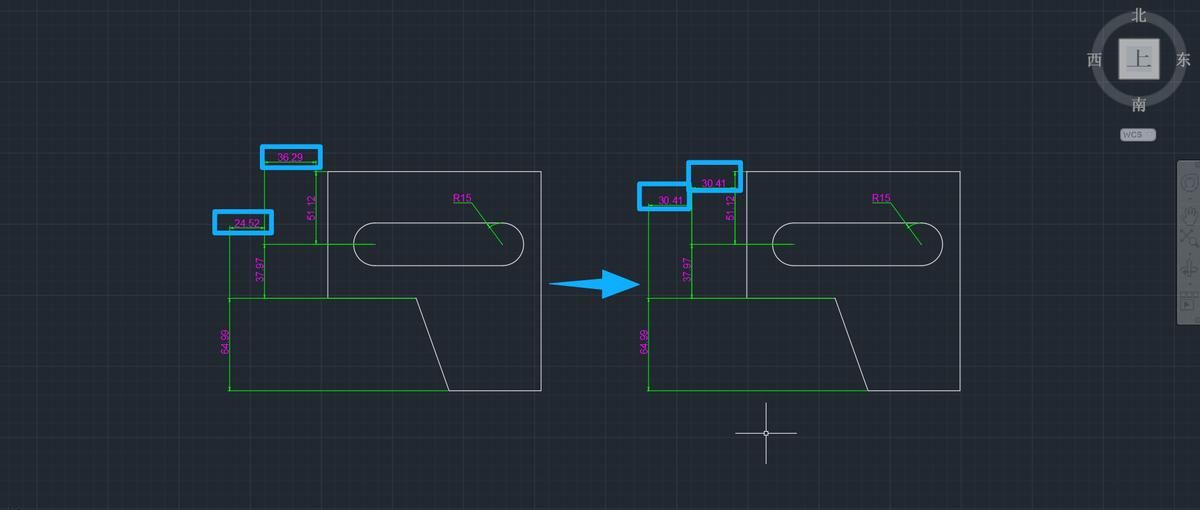The image size is (1200, 510).
Task: Click the ViewCube top face 上
Action: coord(1138,60)
